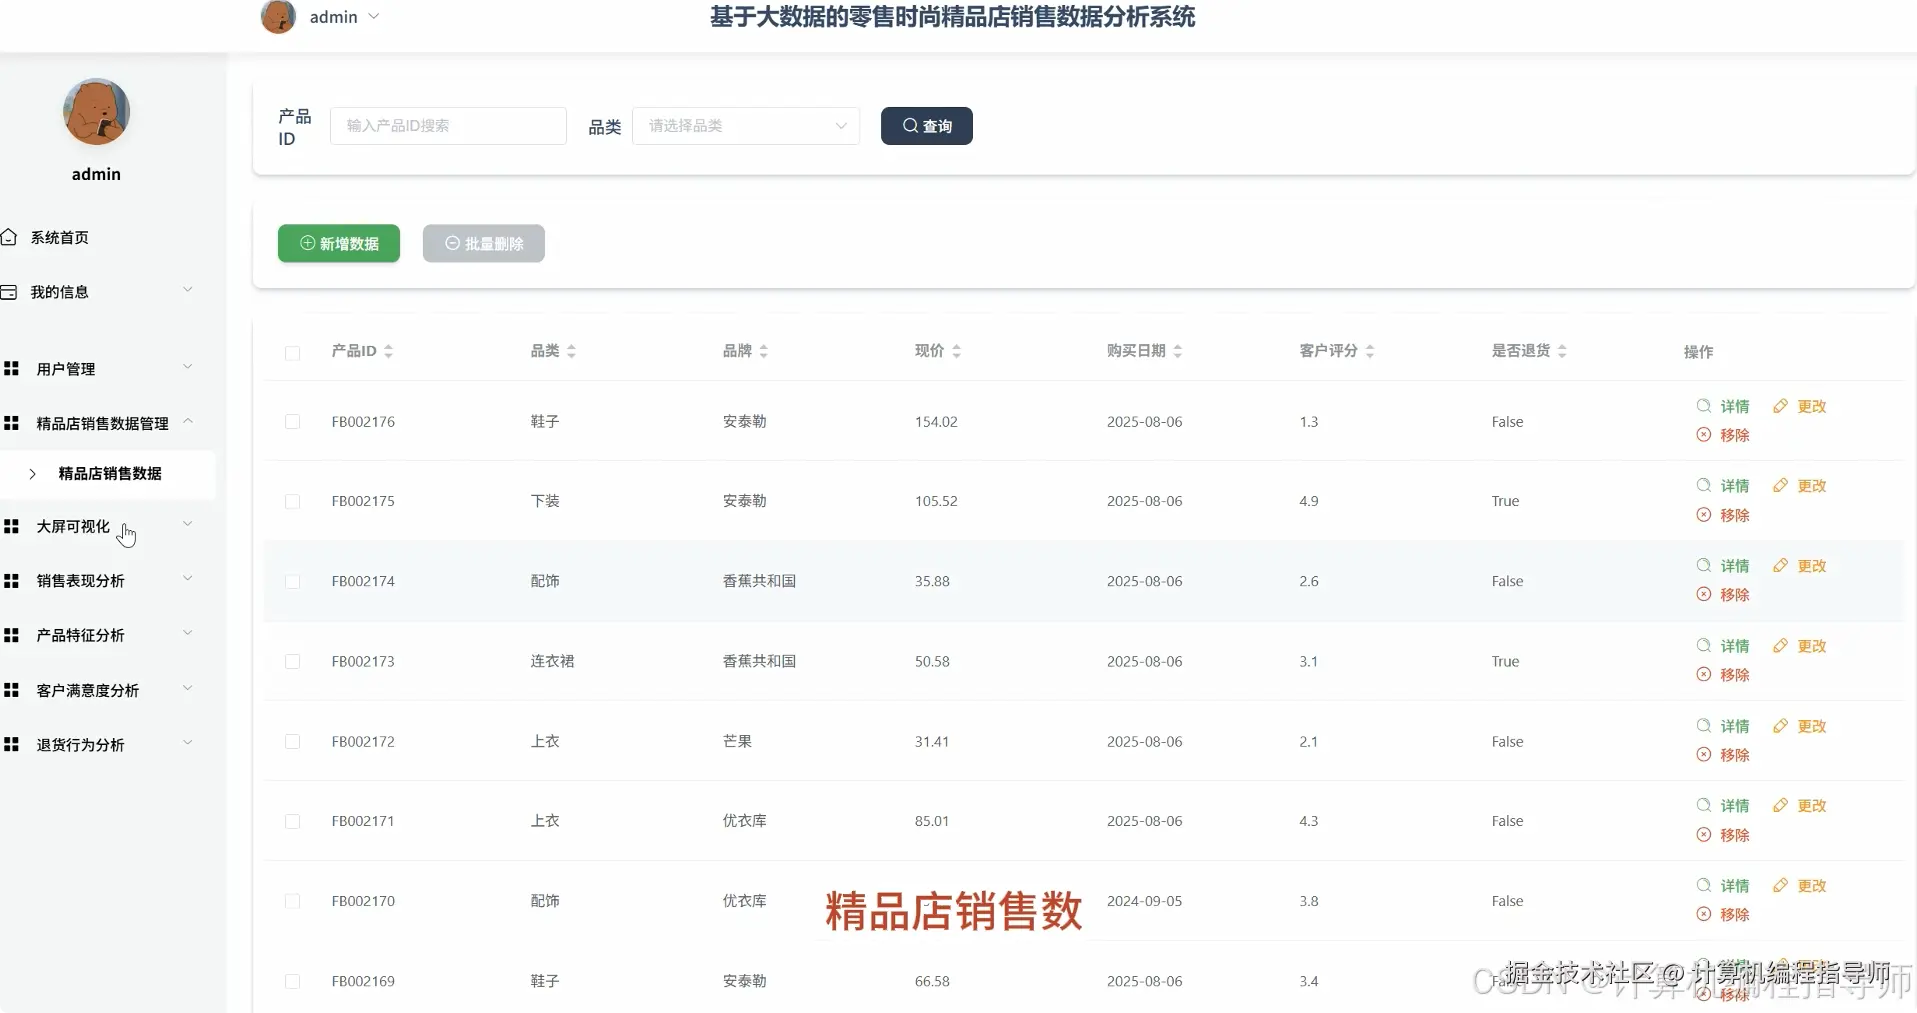The height and width of the screenshot is (1013, 1917).
Task: Click the 移除 remove icon for FB002174
Action: coord(1702,594)
